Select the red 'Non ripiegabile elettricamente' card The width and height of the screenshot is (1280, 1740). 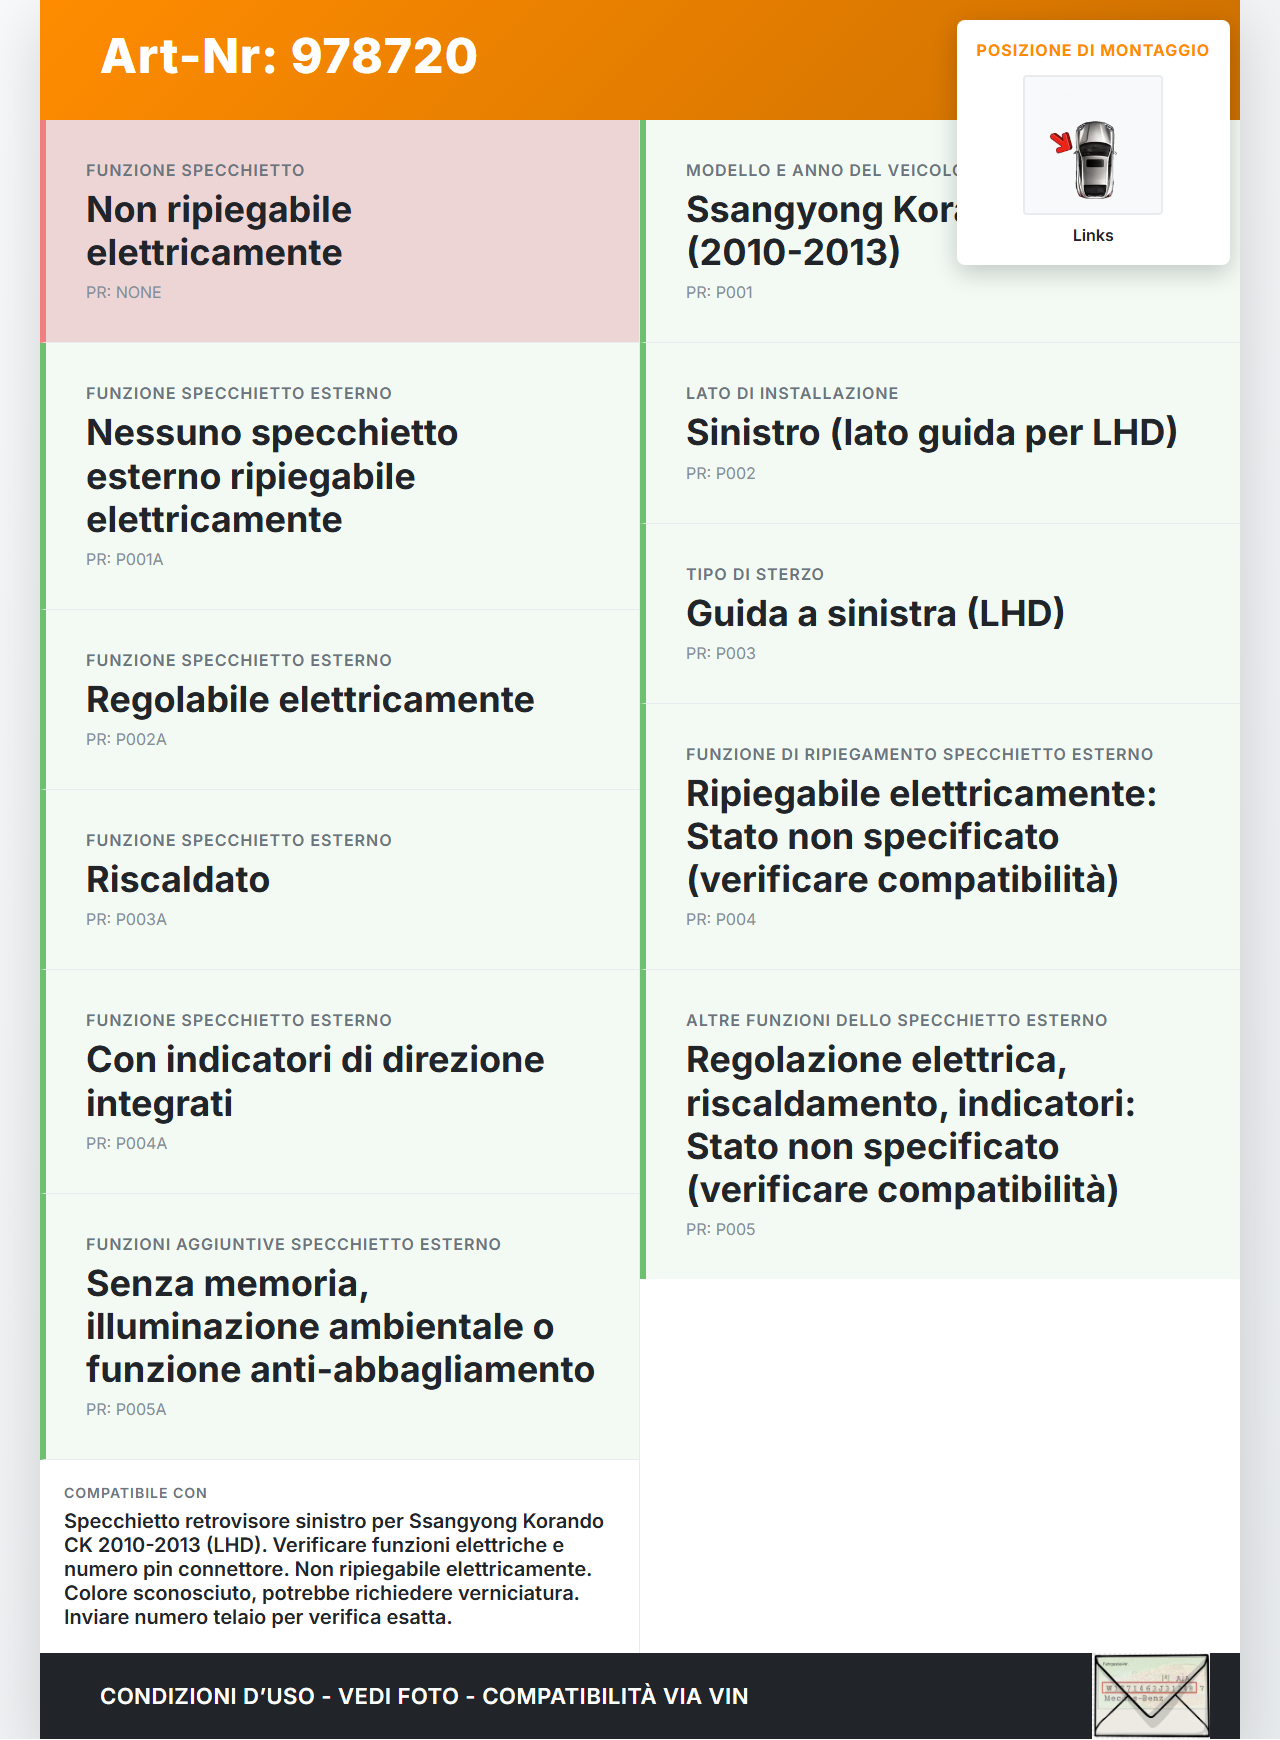(x=340, y=231)
